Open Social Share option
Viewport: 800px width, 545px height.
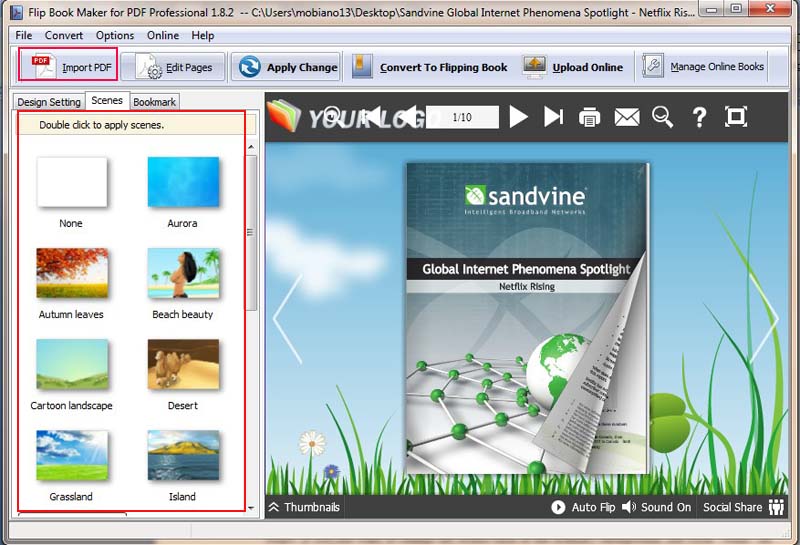point(743,507)
